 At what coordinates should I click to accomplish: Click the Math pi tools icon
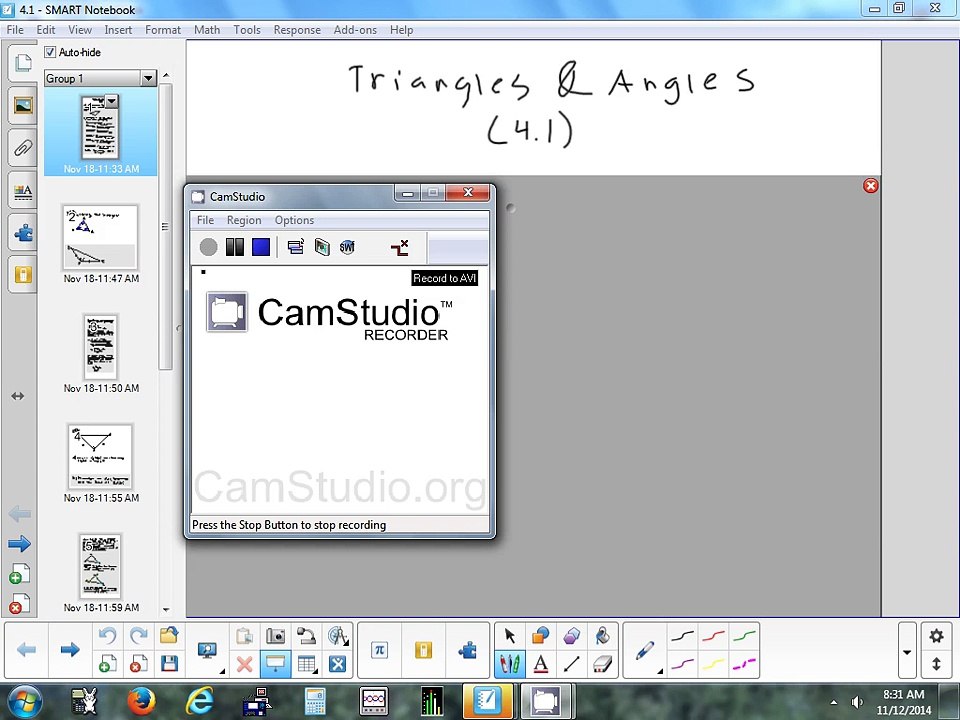coord(379,650)
